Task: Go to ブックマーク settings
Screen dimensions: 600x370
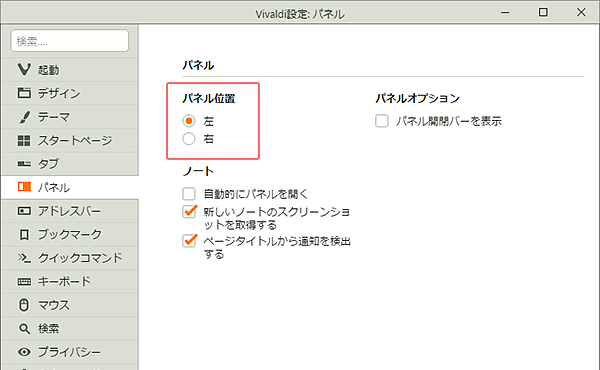Action: click(70, 235)
